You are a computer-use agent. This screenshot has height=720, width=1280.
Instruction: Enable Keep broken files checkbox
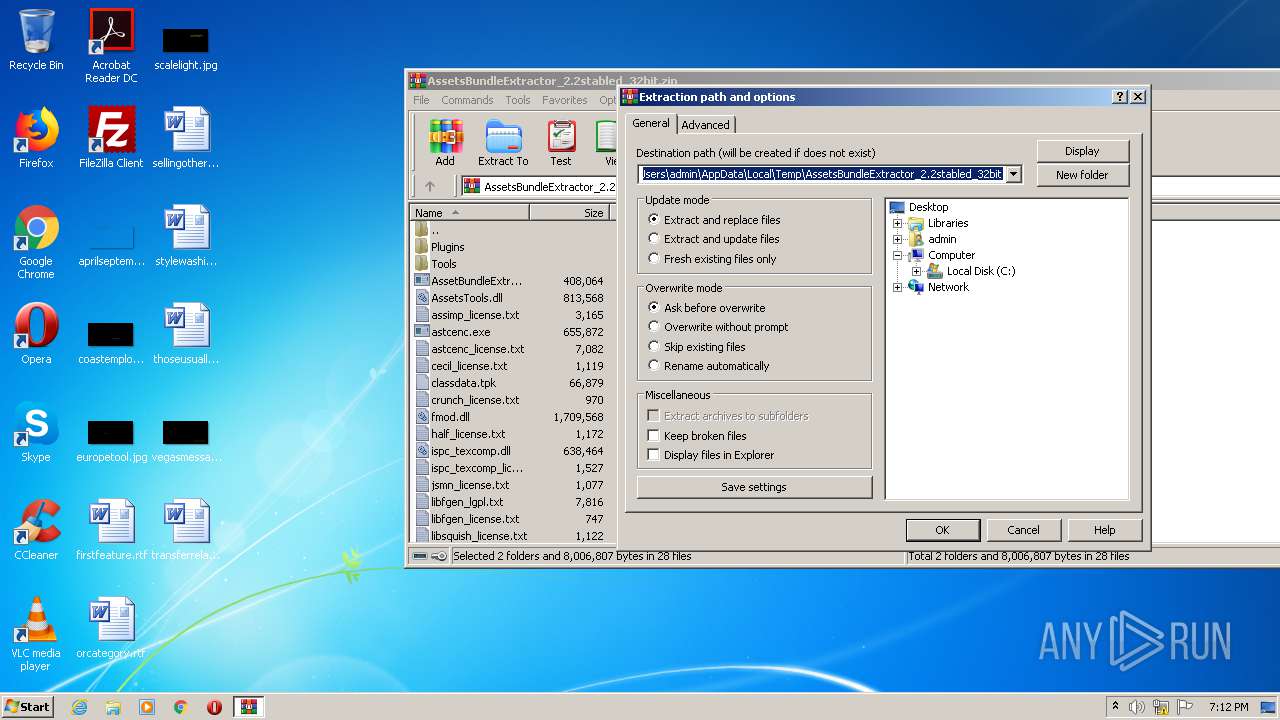[654, 436]
